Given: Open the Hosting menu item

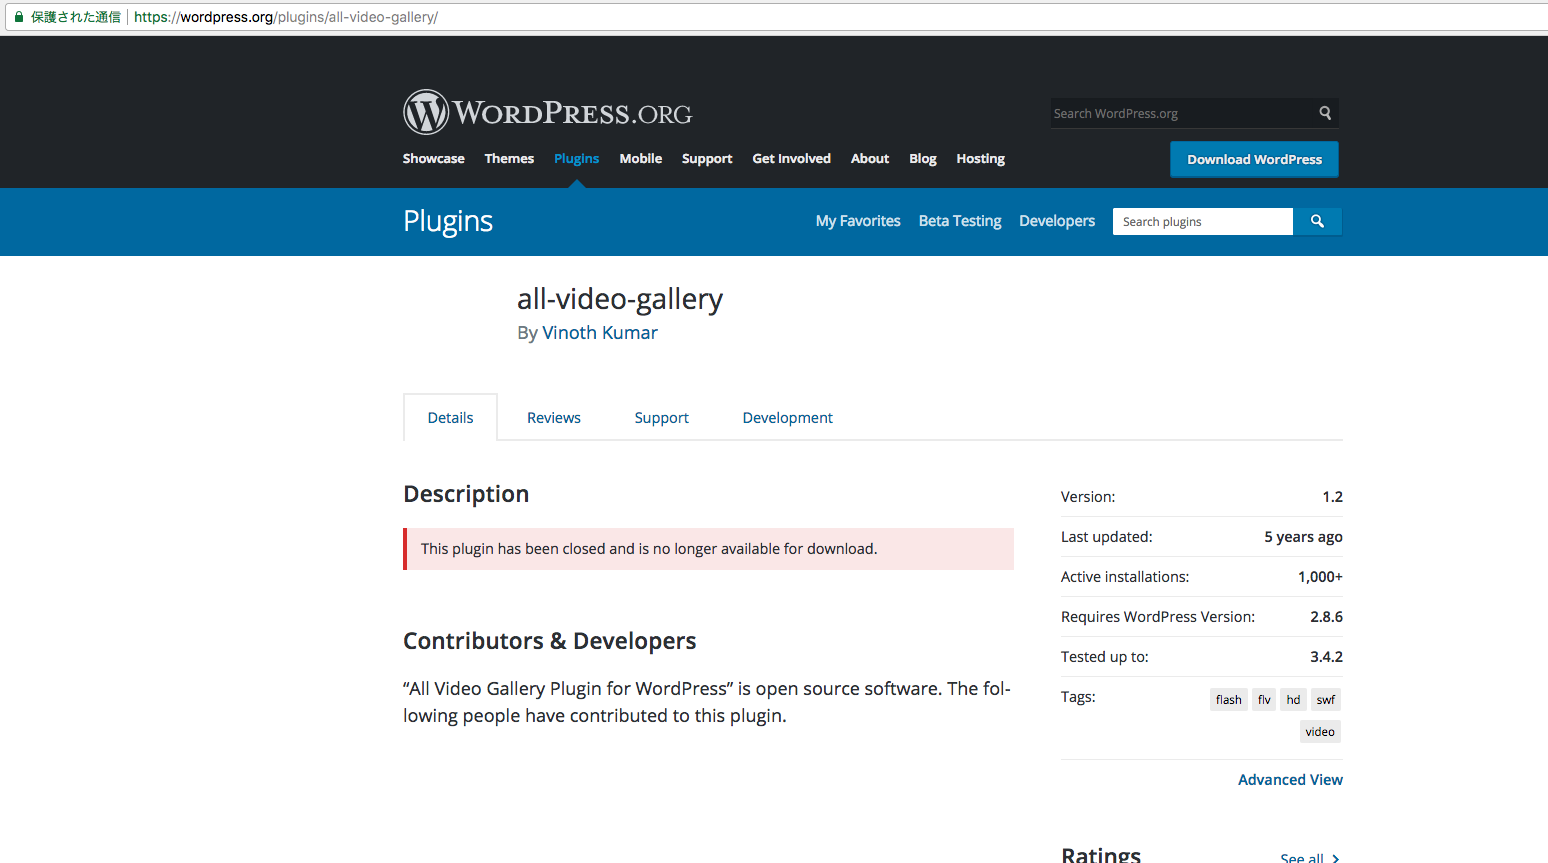Looking at the screenshot, I should tap(980, 158).
